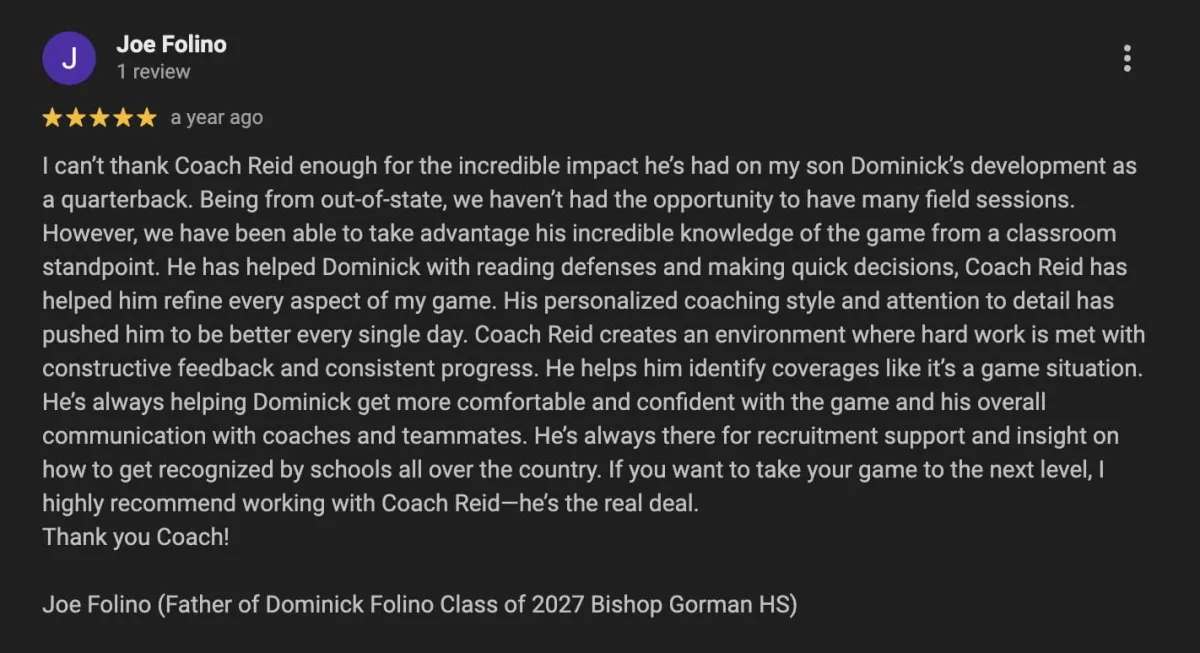Click the second yellow rating star

click(76, 118)
